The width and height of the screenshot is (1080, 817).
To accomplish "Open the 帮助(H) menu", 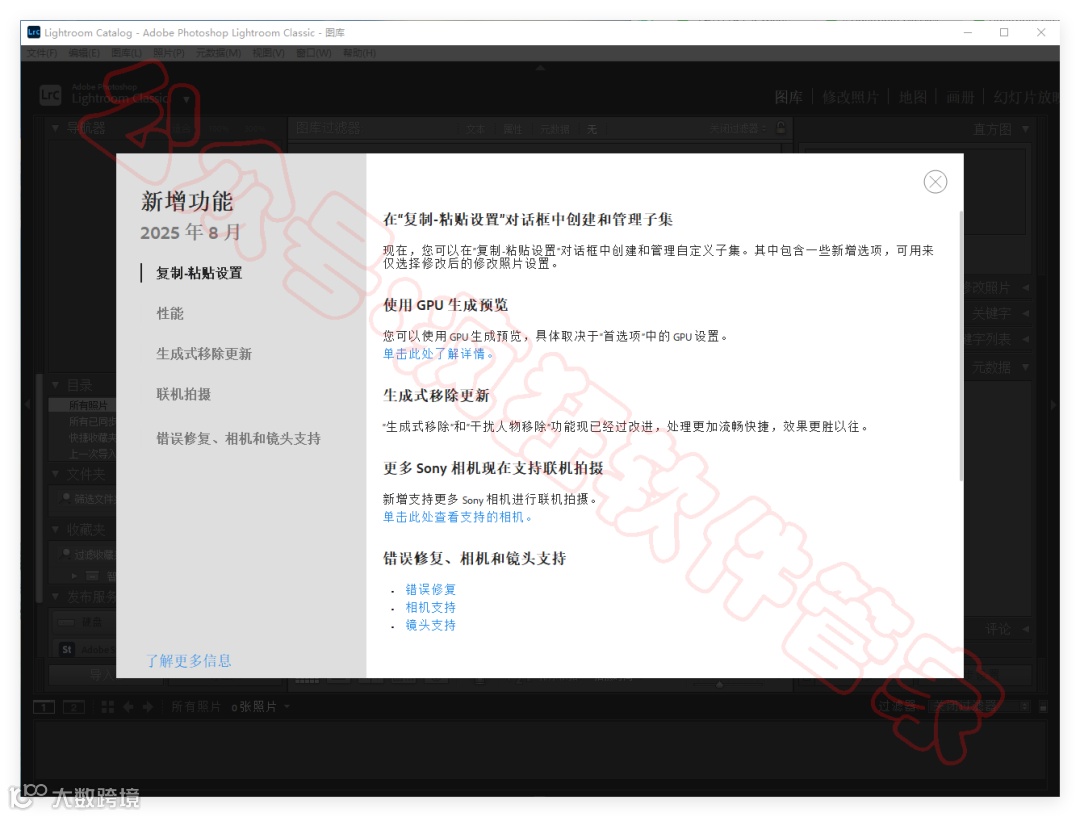I will [360, 53].
